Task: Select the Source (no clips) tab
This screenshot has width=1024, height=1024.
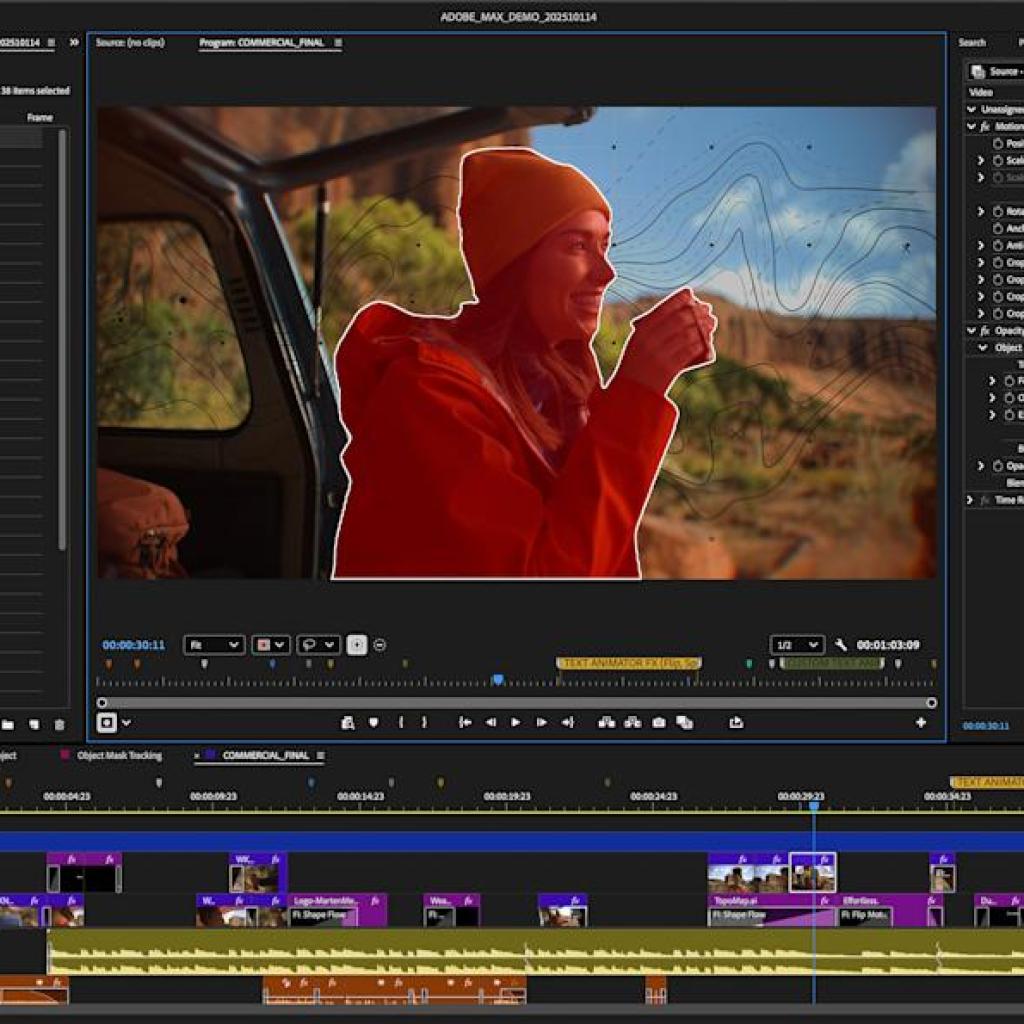Action: (x=130, y=43)
